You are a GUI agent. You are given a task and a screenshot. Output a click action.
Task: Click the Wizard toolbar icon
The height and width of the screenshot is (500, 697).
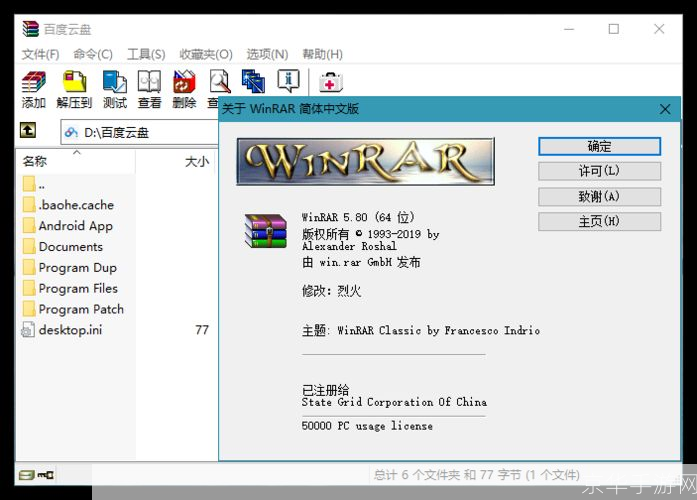(x=253, y=81)
